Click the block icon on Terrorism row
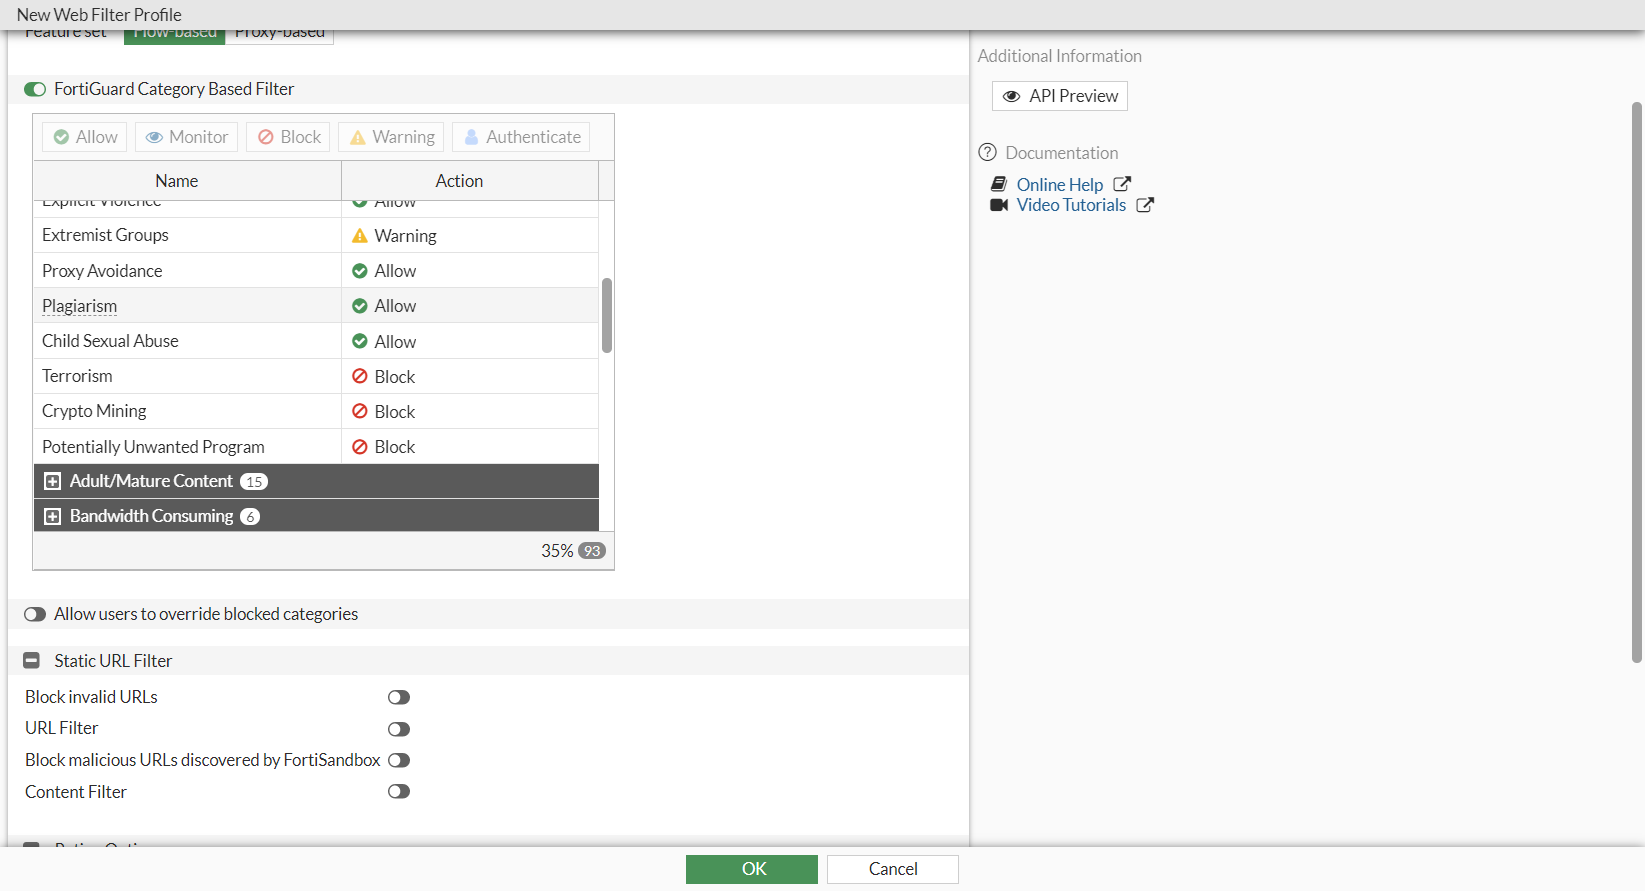 (360, 376)
